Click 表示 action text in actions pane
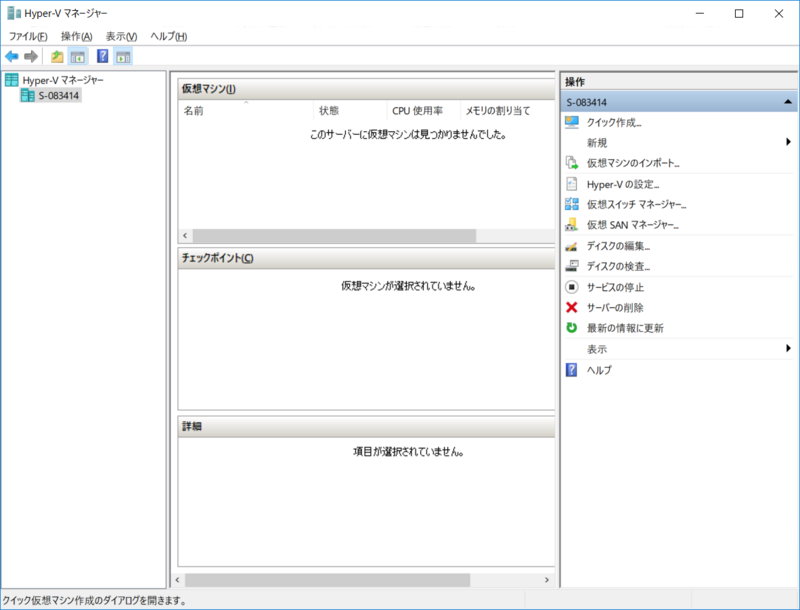The image size is (800, 610). [x=596, y=349]
